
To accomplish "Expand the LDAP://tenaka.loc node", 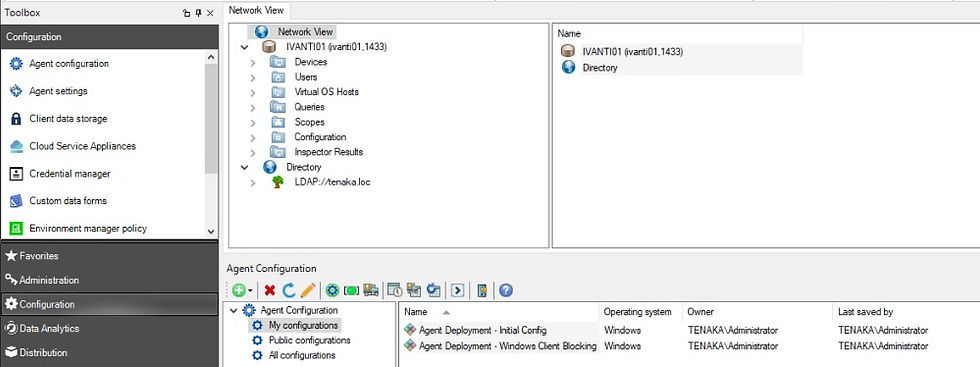I will coord(252,183).
